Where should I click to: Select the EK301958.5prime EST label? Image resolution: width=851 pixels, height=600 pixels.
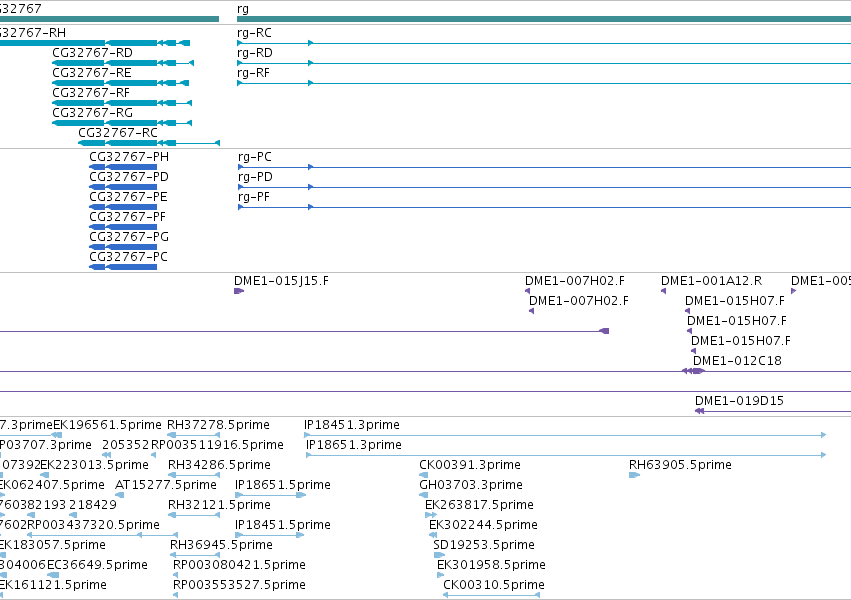click(491, 565)
